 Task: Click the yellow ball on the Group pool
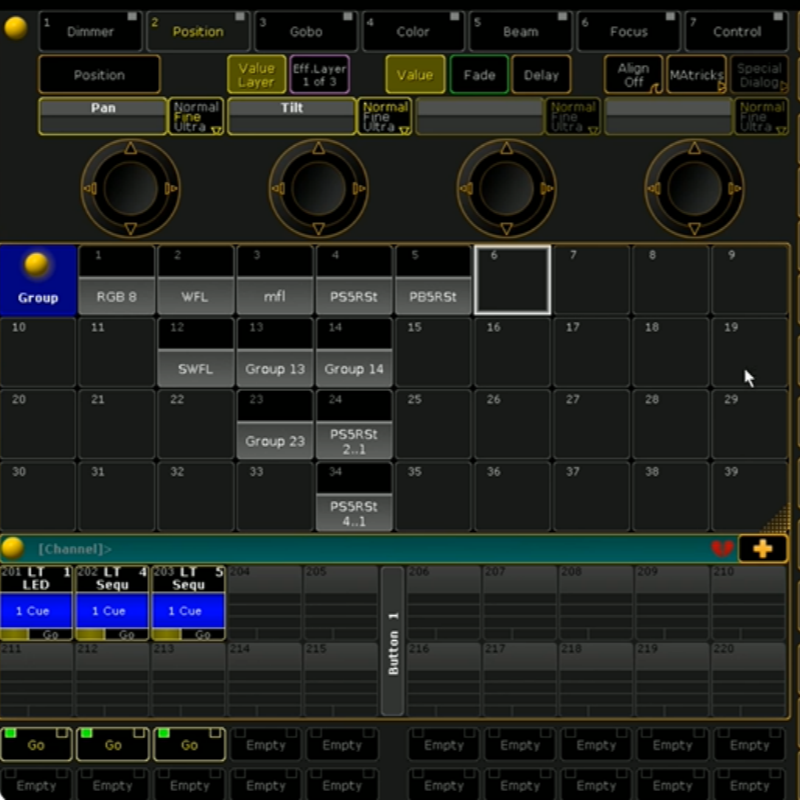pos(37,265)
